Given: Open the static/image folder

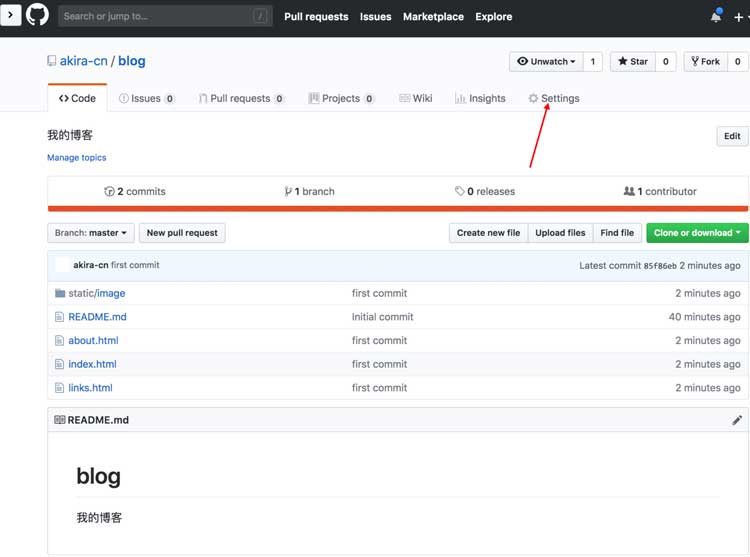Looking at the screenshot, I should coord(97,293).
